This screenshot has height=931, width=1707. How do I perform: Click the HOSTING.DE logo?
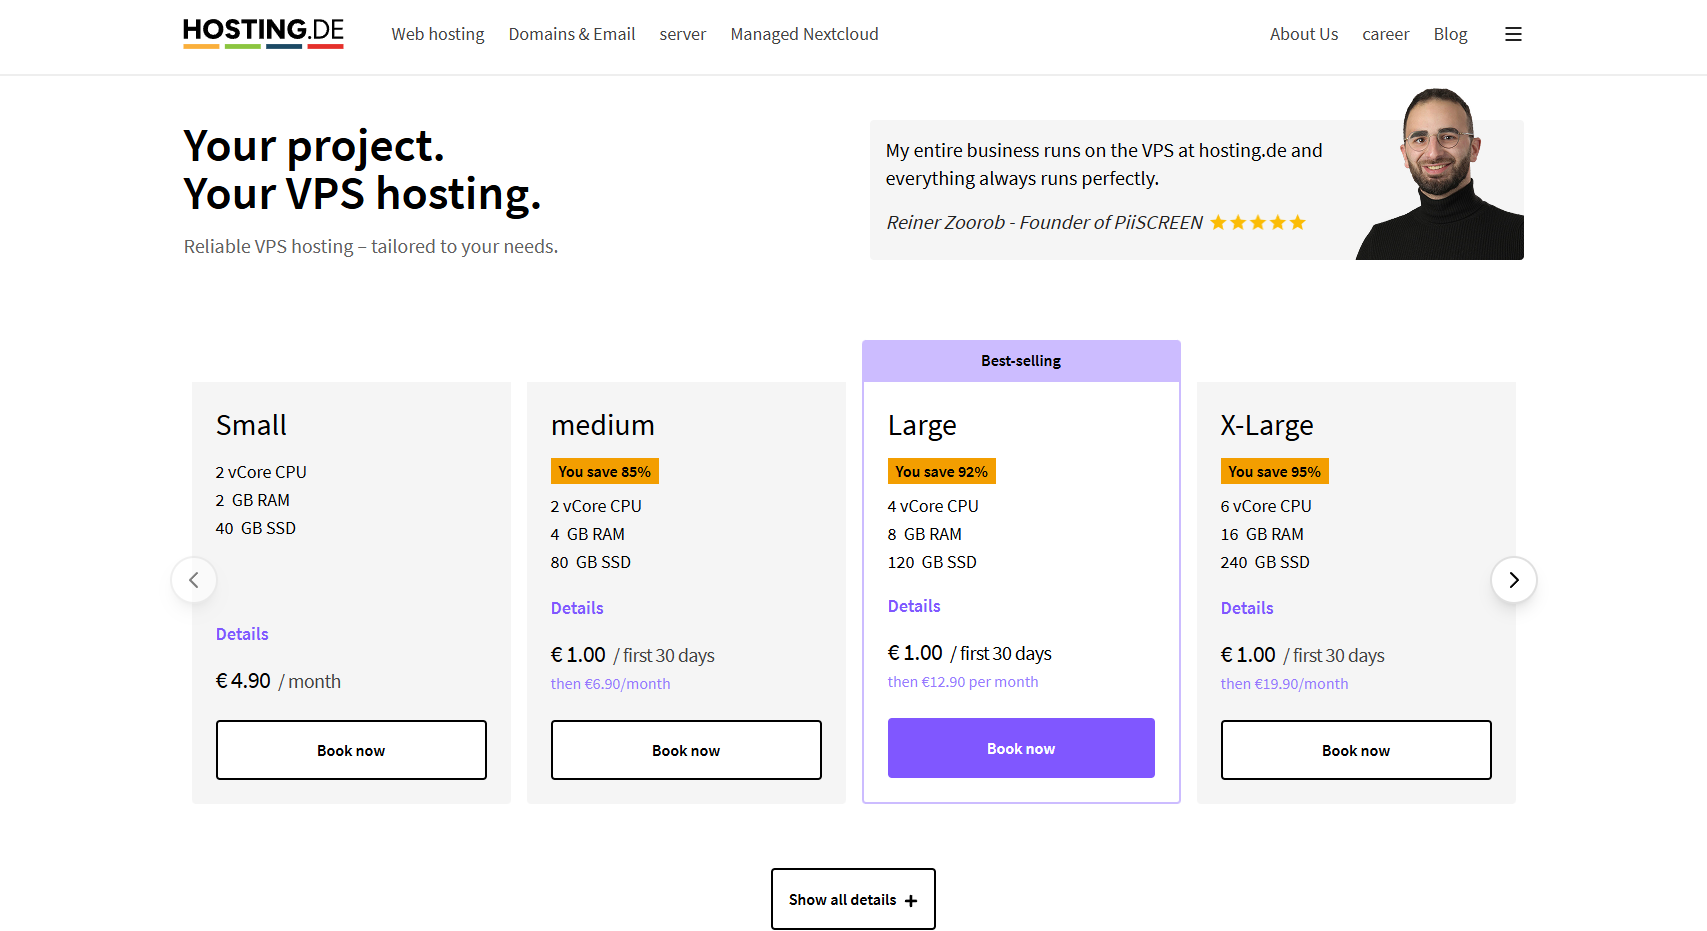[x=263, y=33]
